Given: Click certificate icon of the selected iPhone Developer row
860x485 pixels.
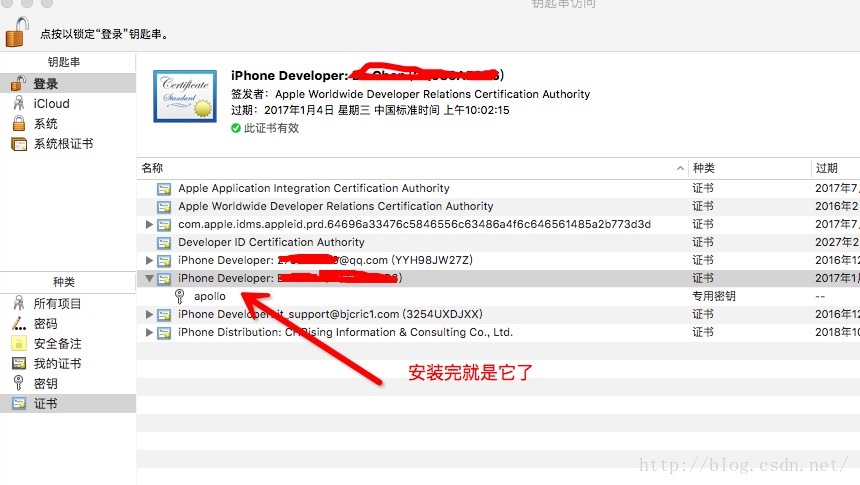Looking at the screenshot, I should click(164, 279).
